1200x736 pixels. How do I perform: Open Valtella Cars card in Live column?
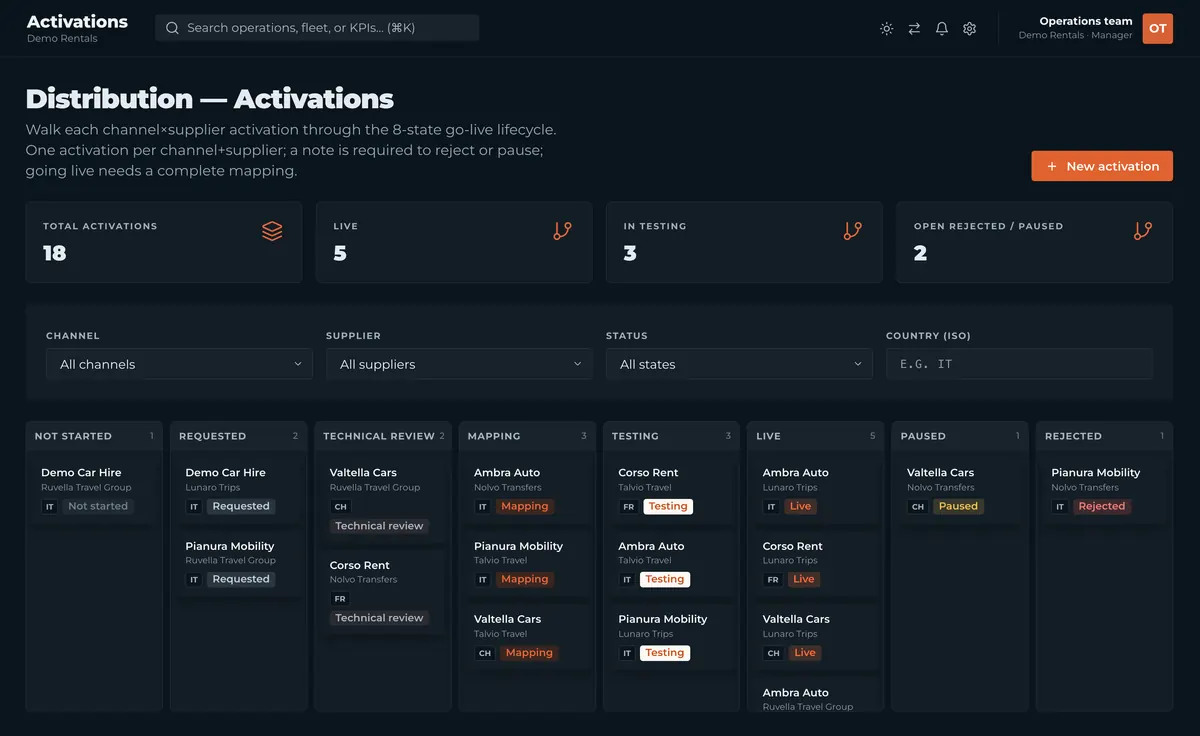pyautogui.click(x=816, y=636)
